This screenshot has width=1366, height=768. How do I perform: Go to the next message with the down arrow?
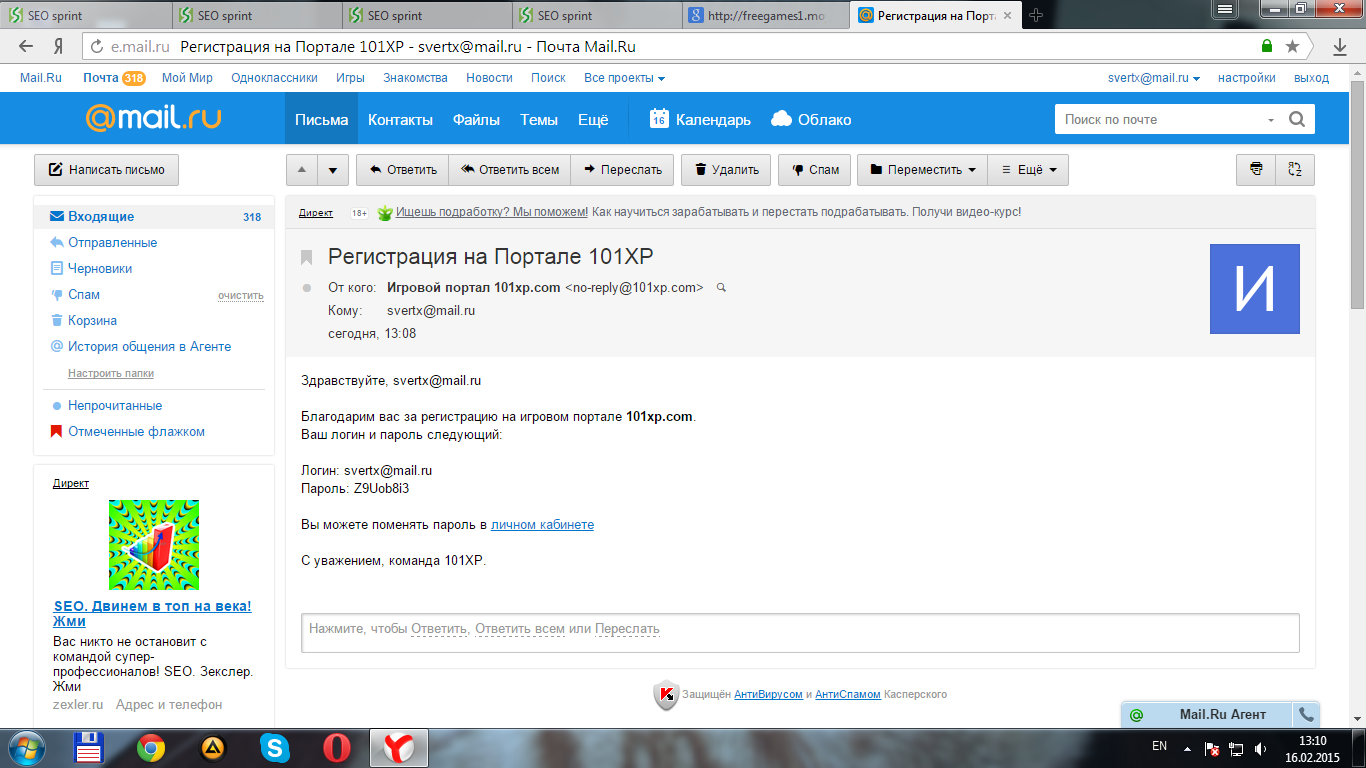333,170
